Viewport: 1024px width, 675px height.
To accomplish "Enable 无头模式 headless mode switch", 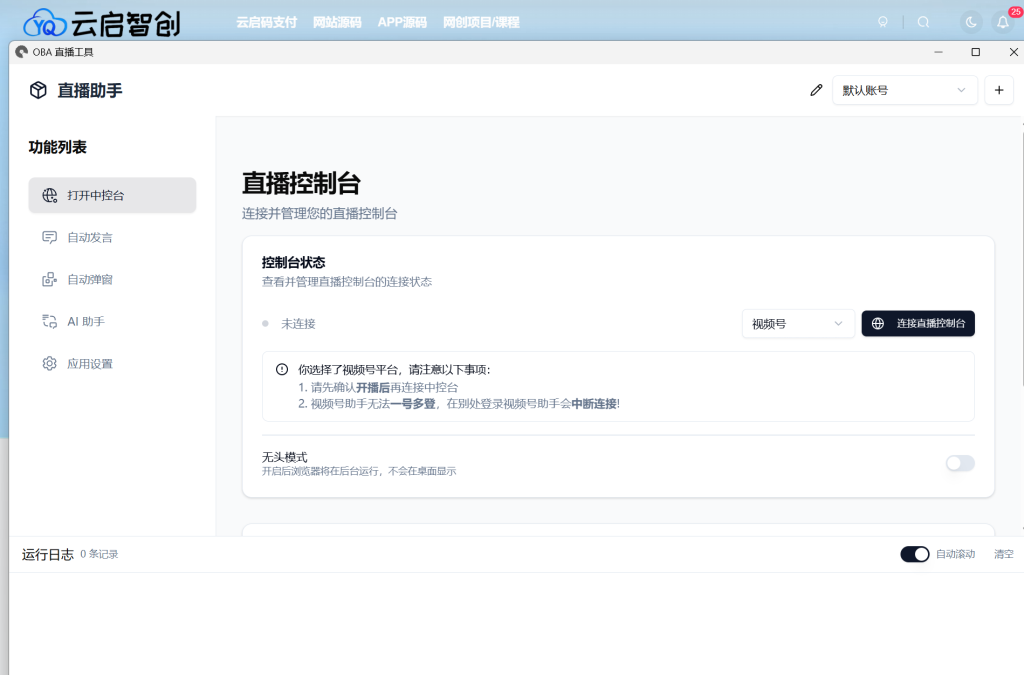I will [959, 463].
